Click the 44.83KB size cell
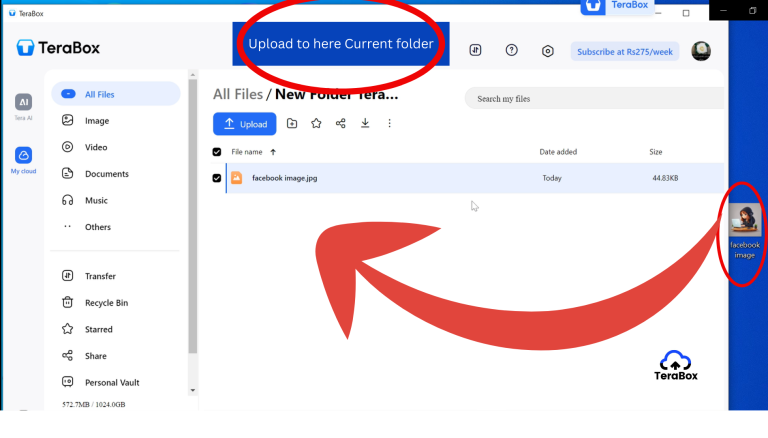The width and height of the screenshot is (768, 438). pos(665,178)
